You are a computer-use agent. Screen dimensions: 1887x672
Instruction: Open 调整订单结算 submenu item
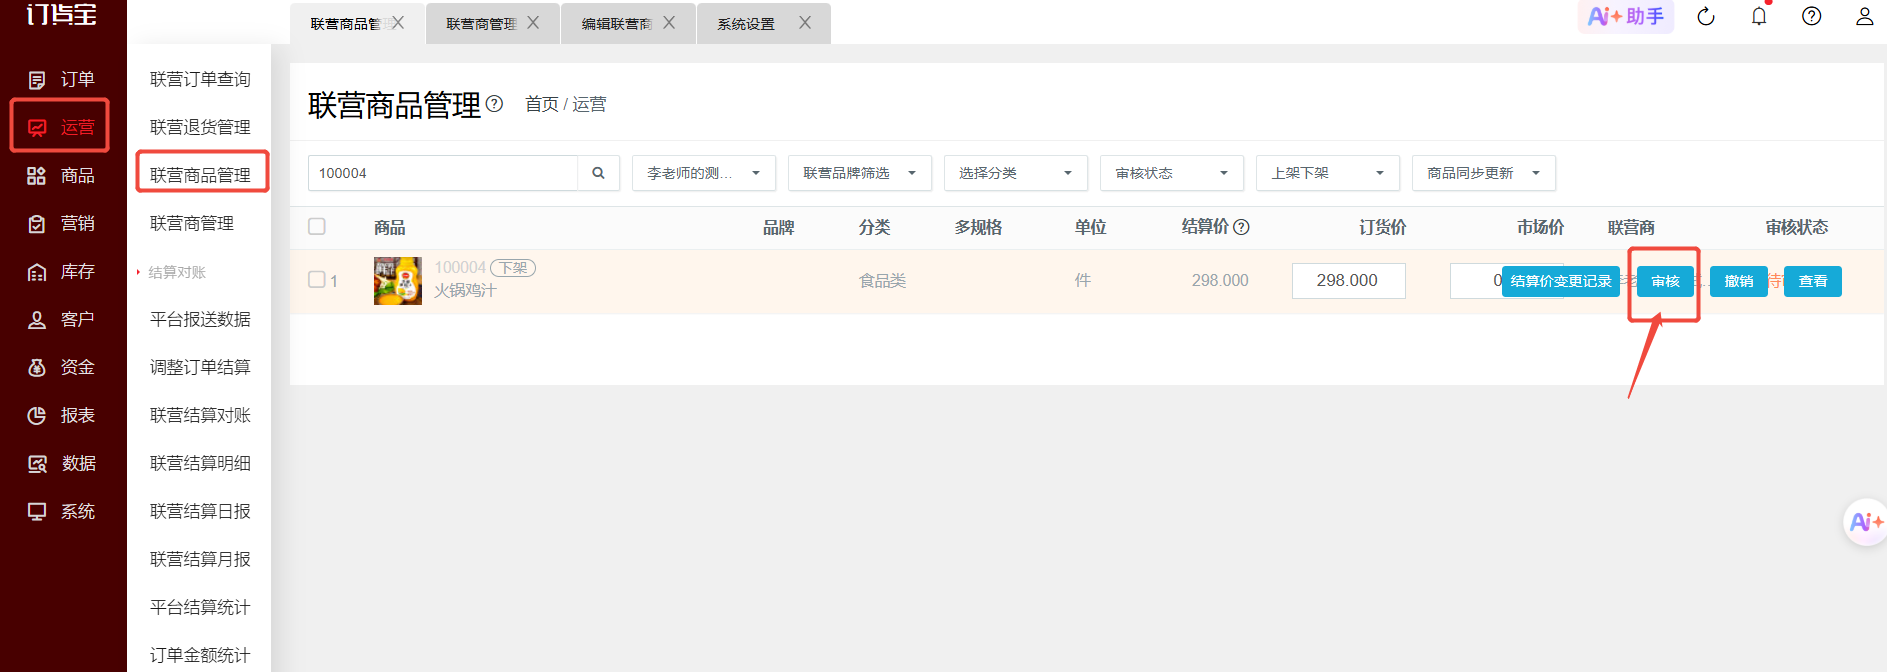(200, 367)
